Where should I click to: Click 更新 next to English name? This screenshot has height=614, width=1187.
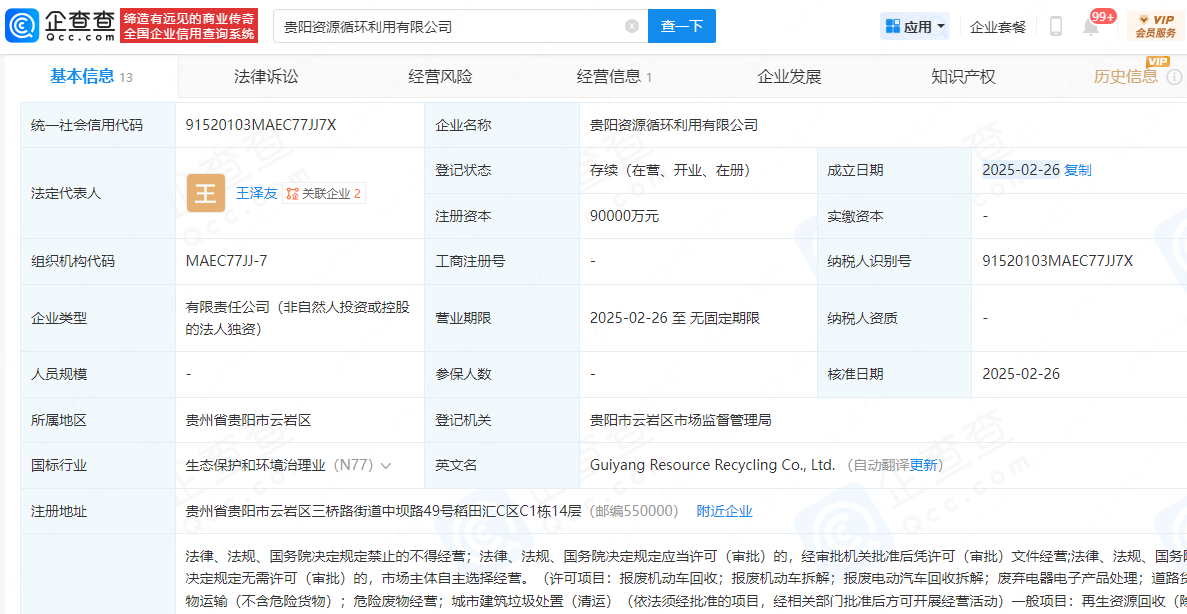coord(922,465)
